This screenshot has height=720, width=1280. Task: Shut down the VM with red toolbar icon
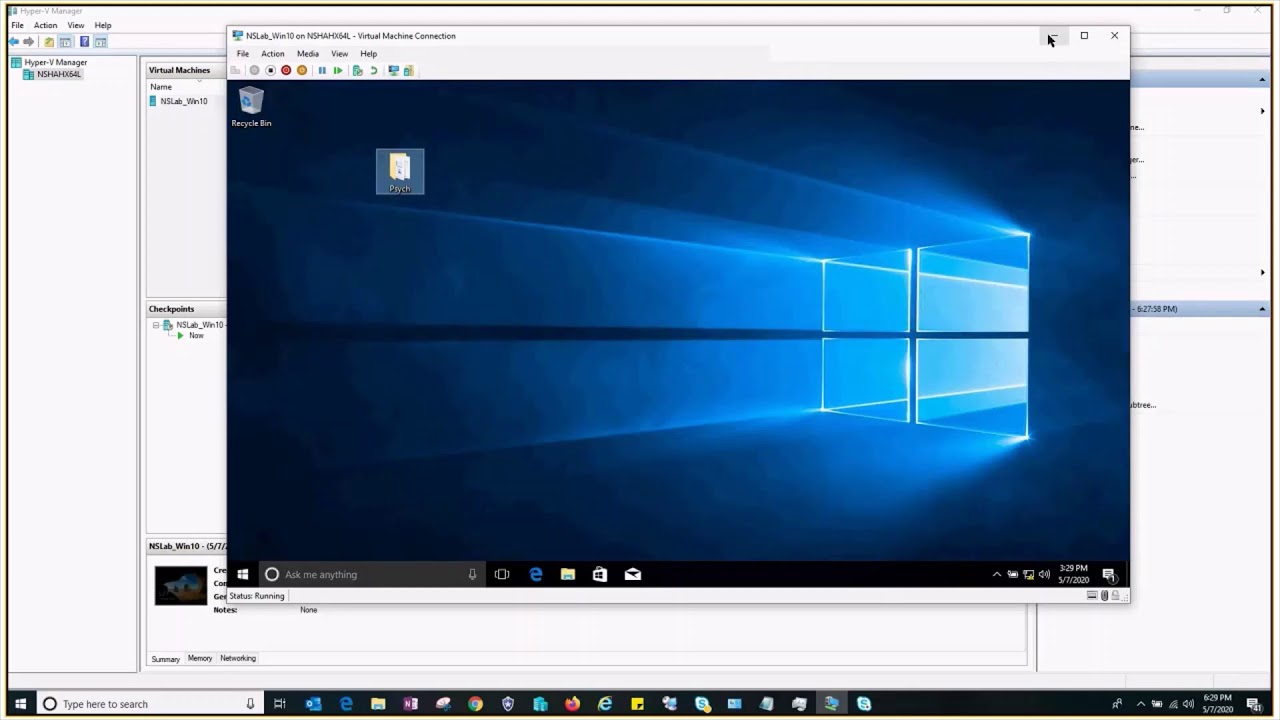click(286, 70)
